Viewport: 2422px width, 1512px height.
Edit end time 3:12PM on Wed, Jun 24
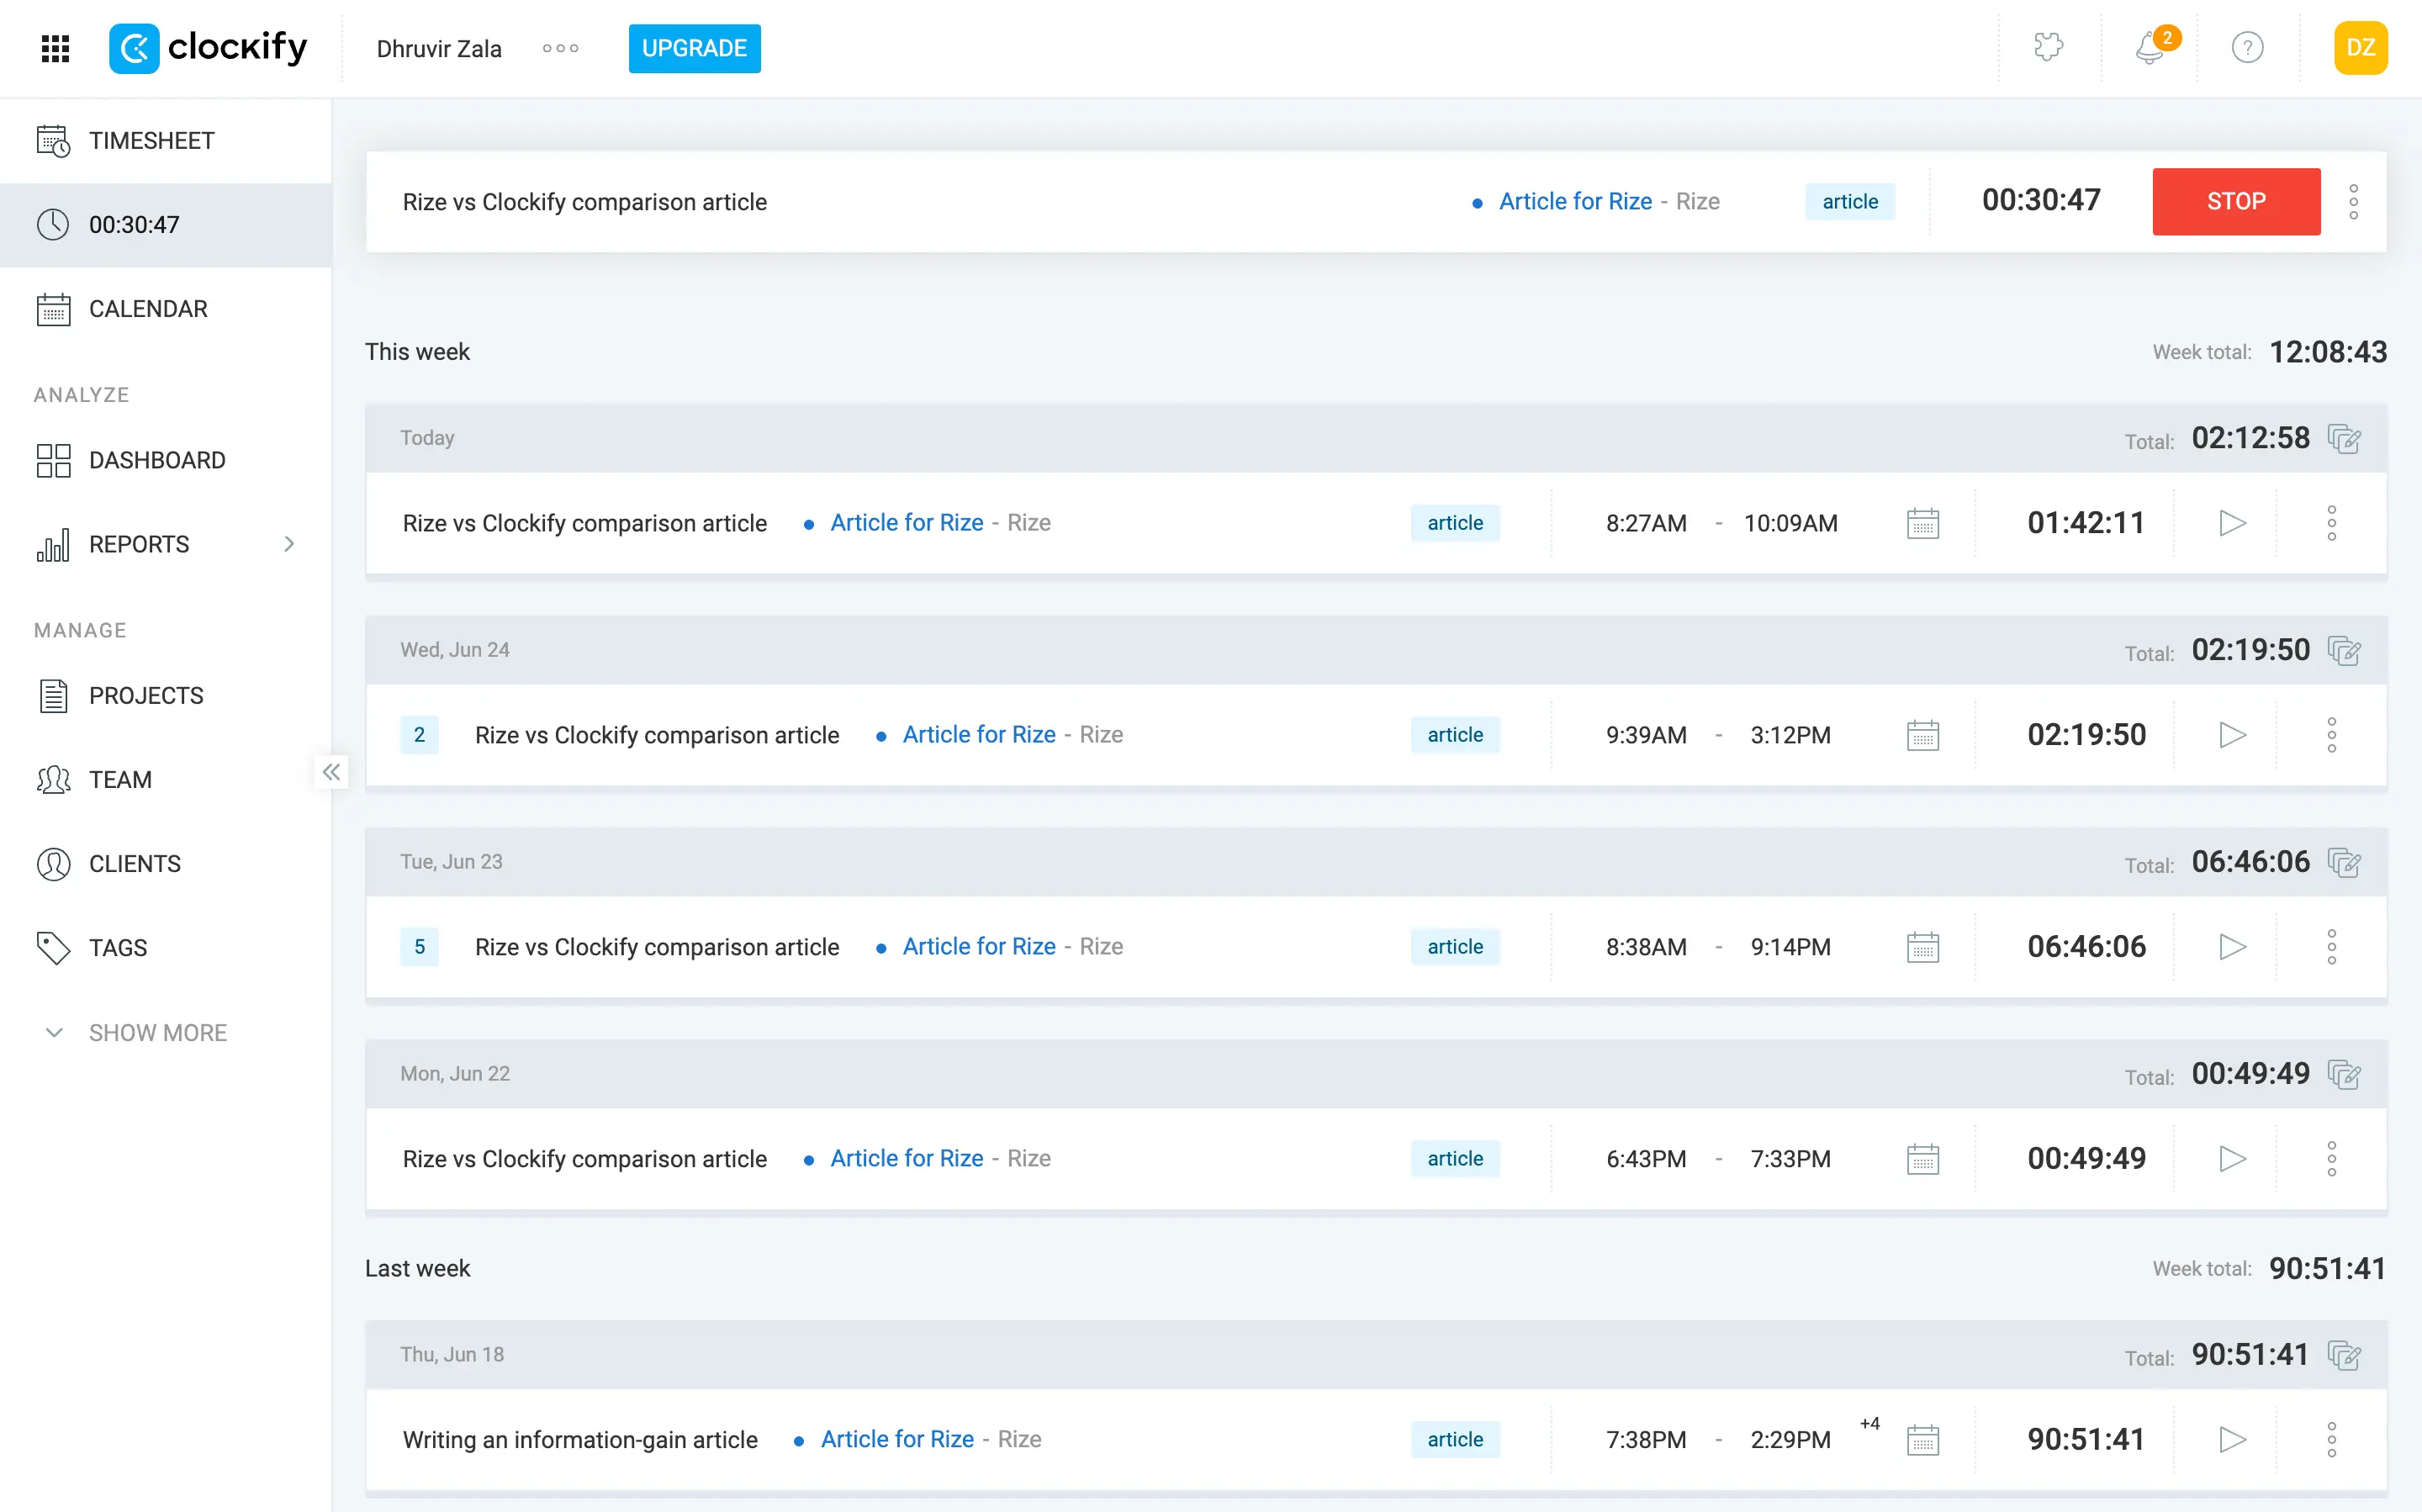[x=1790, y=735]
